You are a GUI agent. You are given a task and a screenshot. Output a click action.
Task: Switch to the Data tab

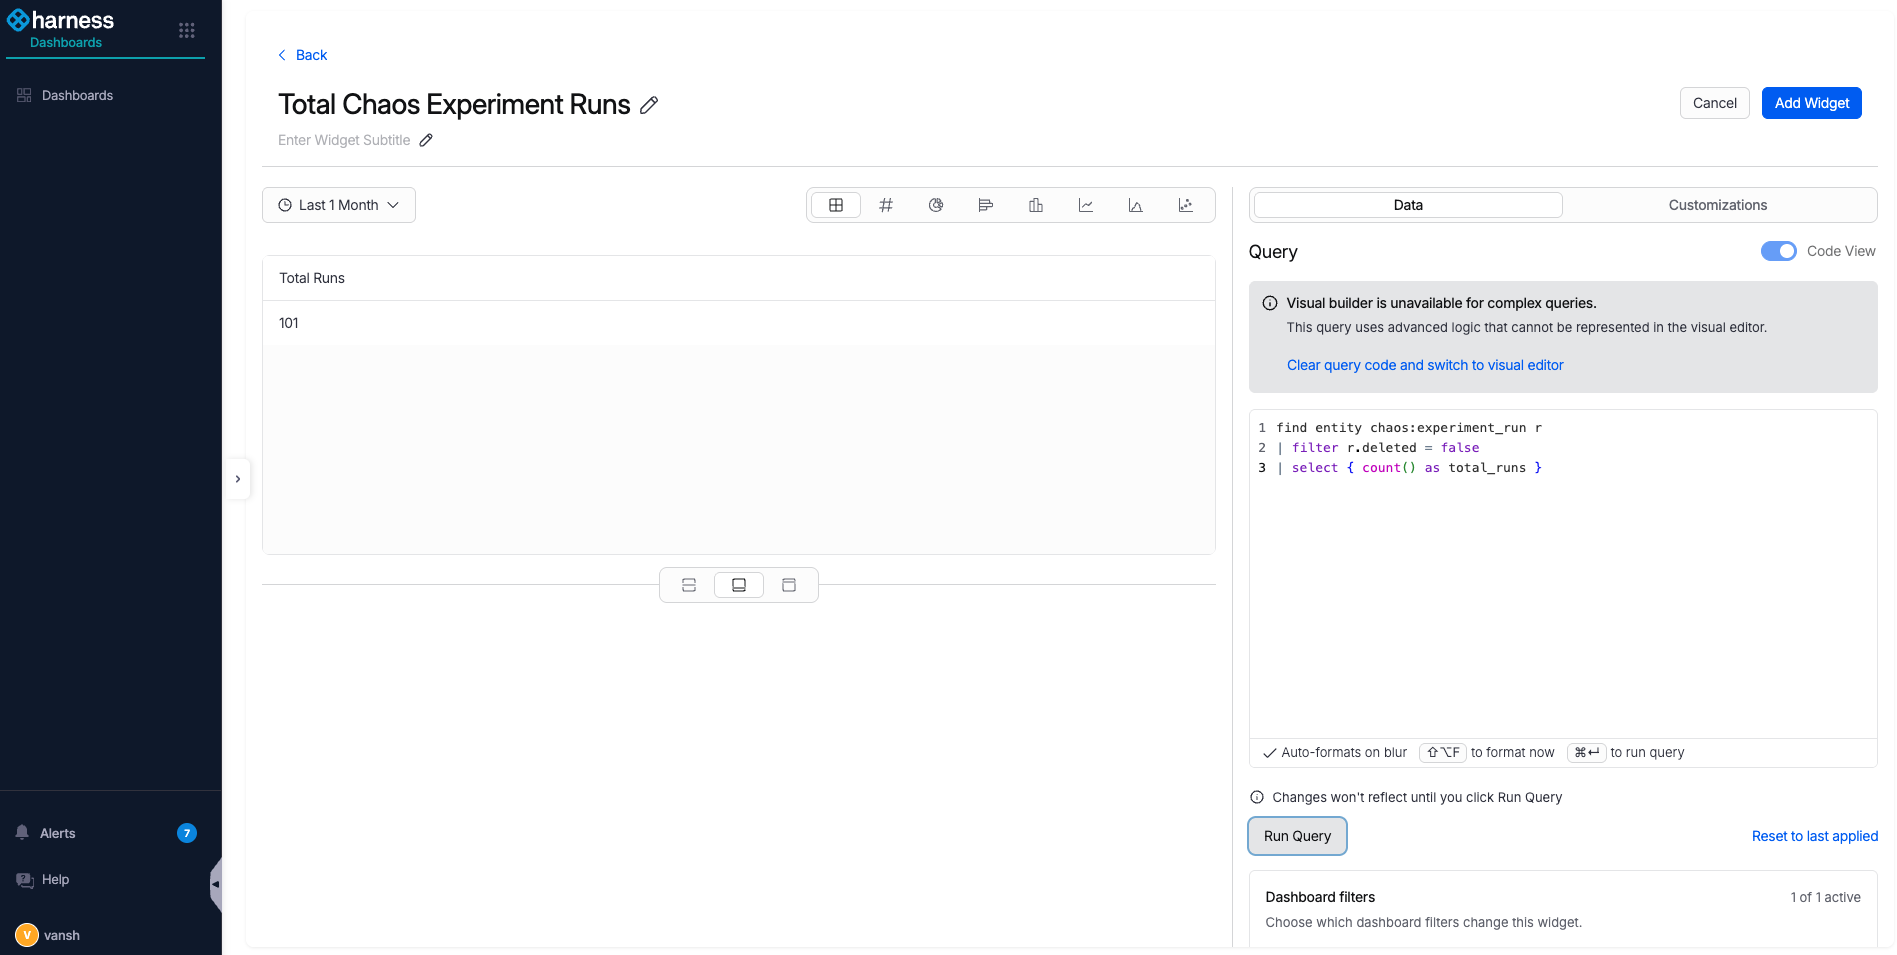pyautogui.click(x=1408, y=205)
